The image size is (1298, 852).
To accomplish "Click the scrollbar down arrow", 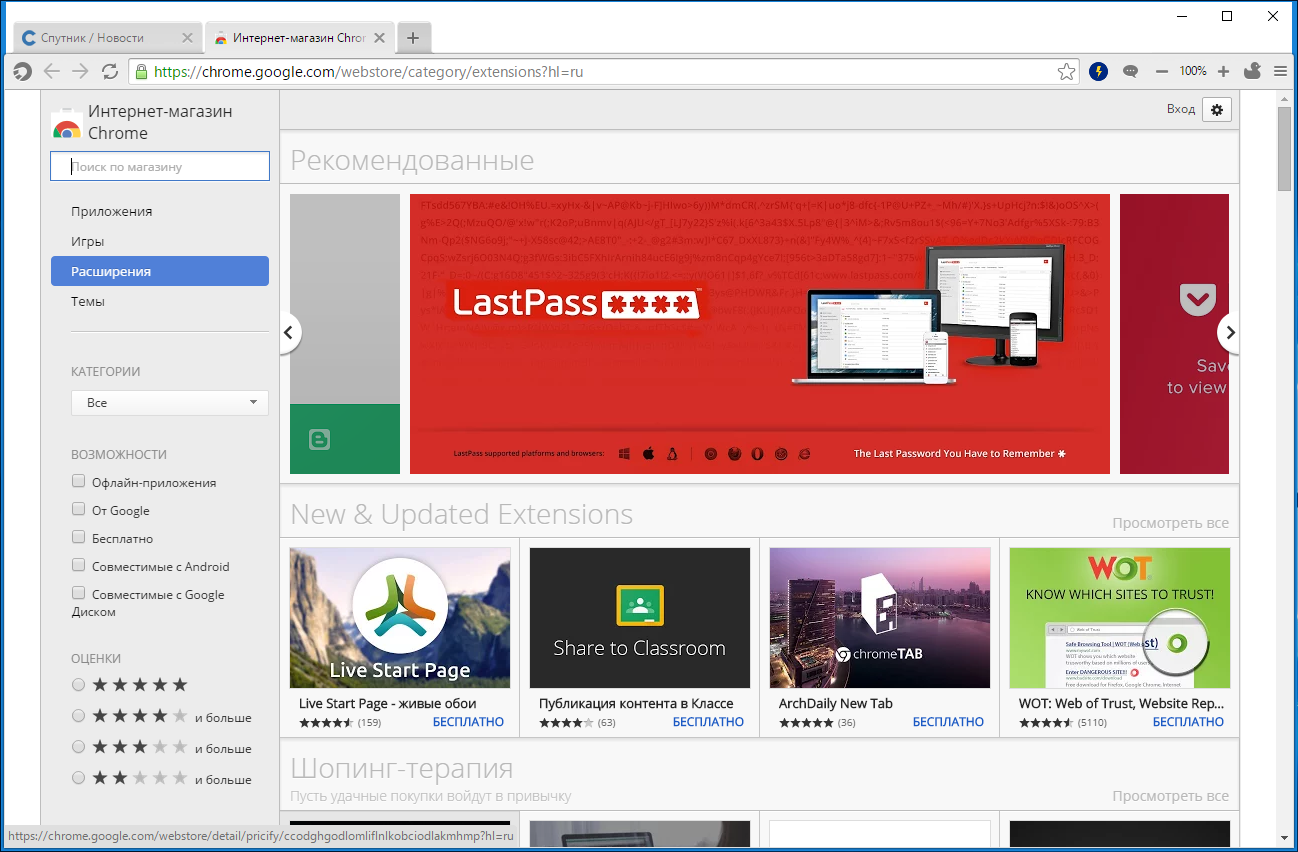I will (x=1285, y=836).
